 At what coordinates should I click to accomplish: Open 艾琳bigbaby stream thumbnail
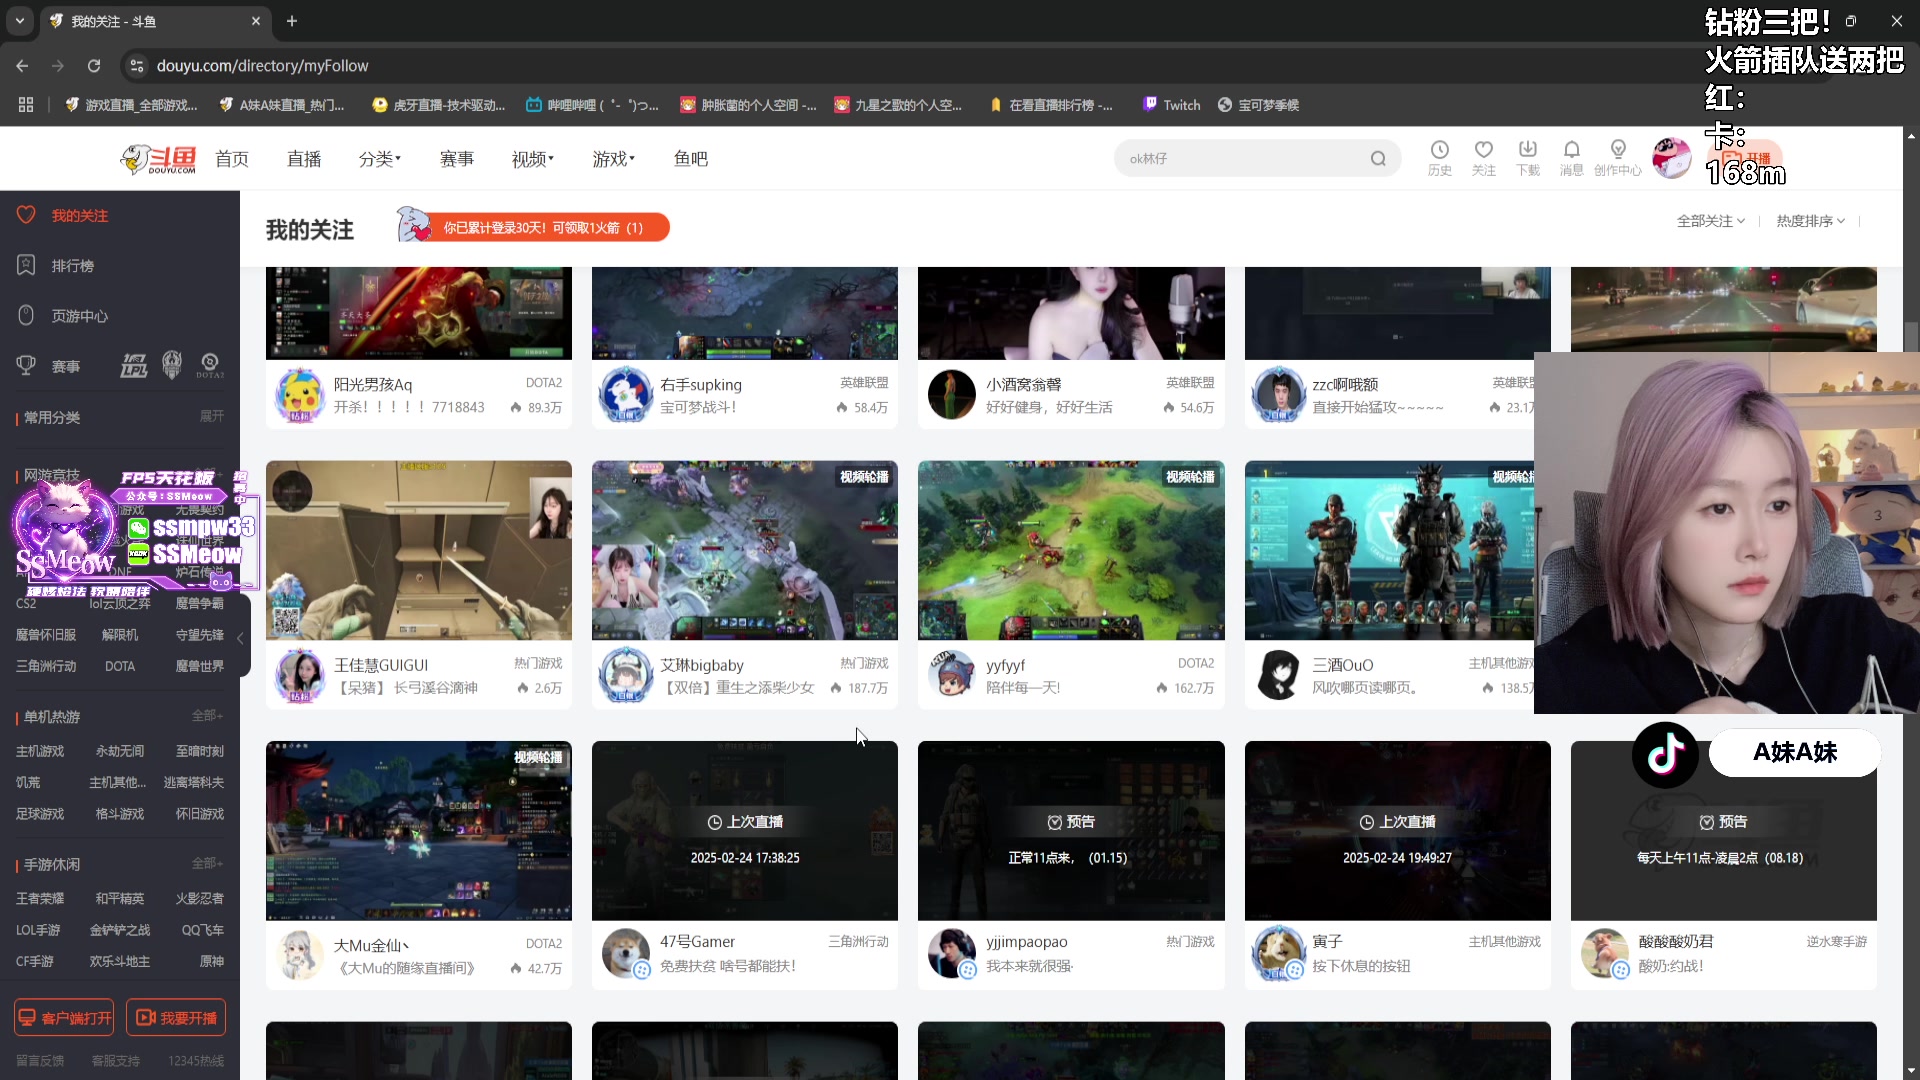[x=745, y=550]
